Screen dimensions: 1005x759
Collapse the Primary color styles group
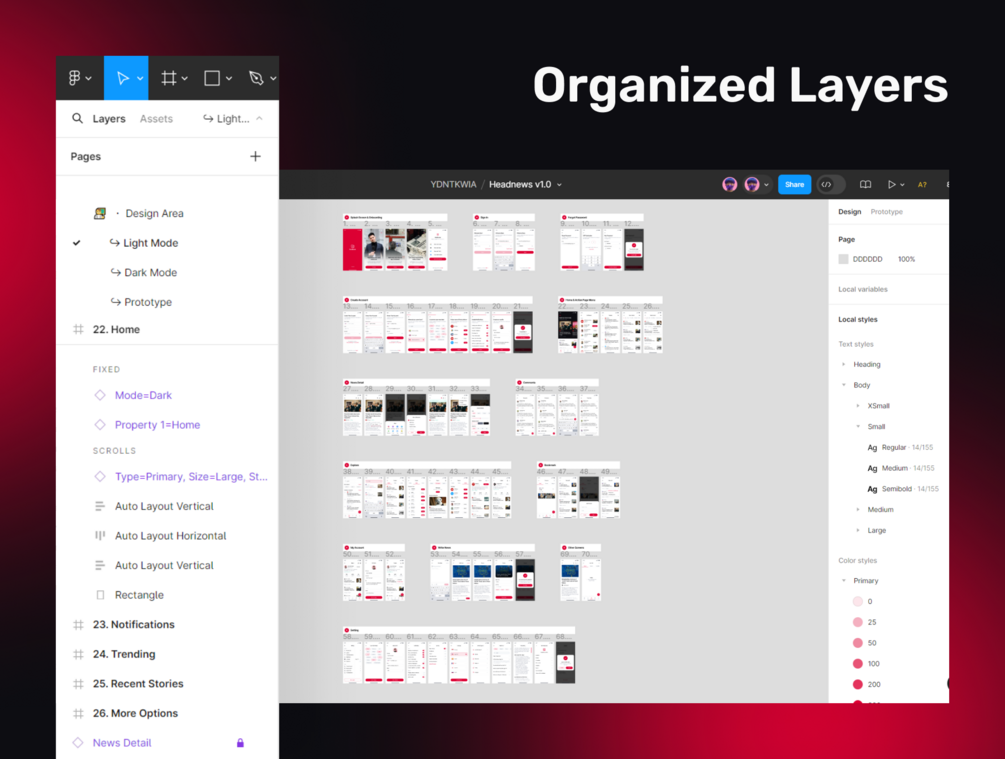(x=843, y=581)
